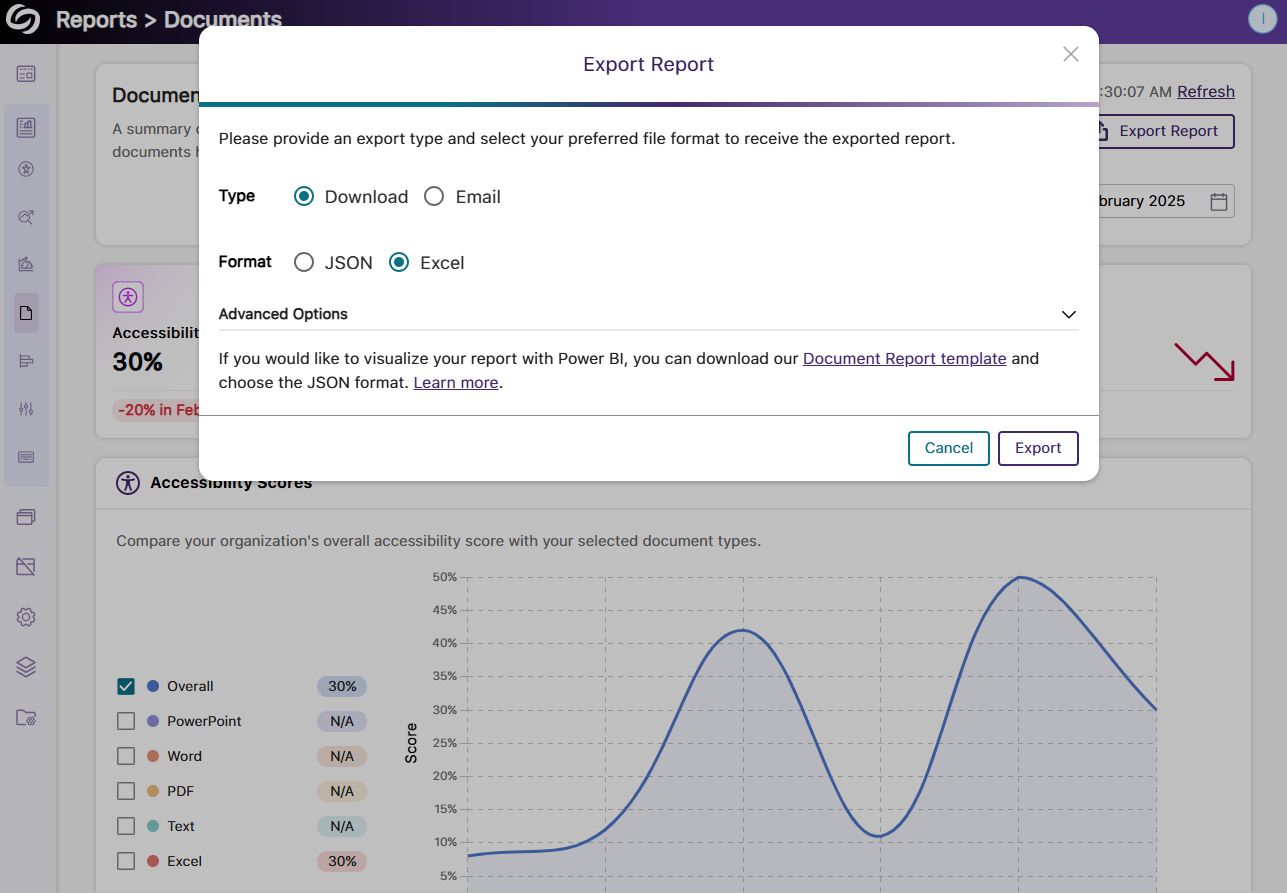Open the February 2025 date picker
Screen dimensions: 1287x893
(1165, 201)
